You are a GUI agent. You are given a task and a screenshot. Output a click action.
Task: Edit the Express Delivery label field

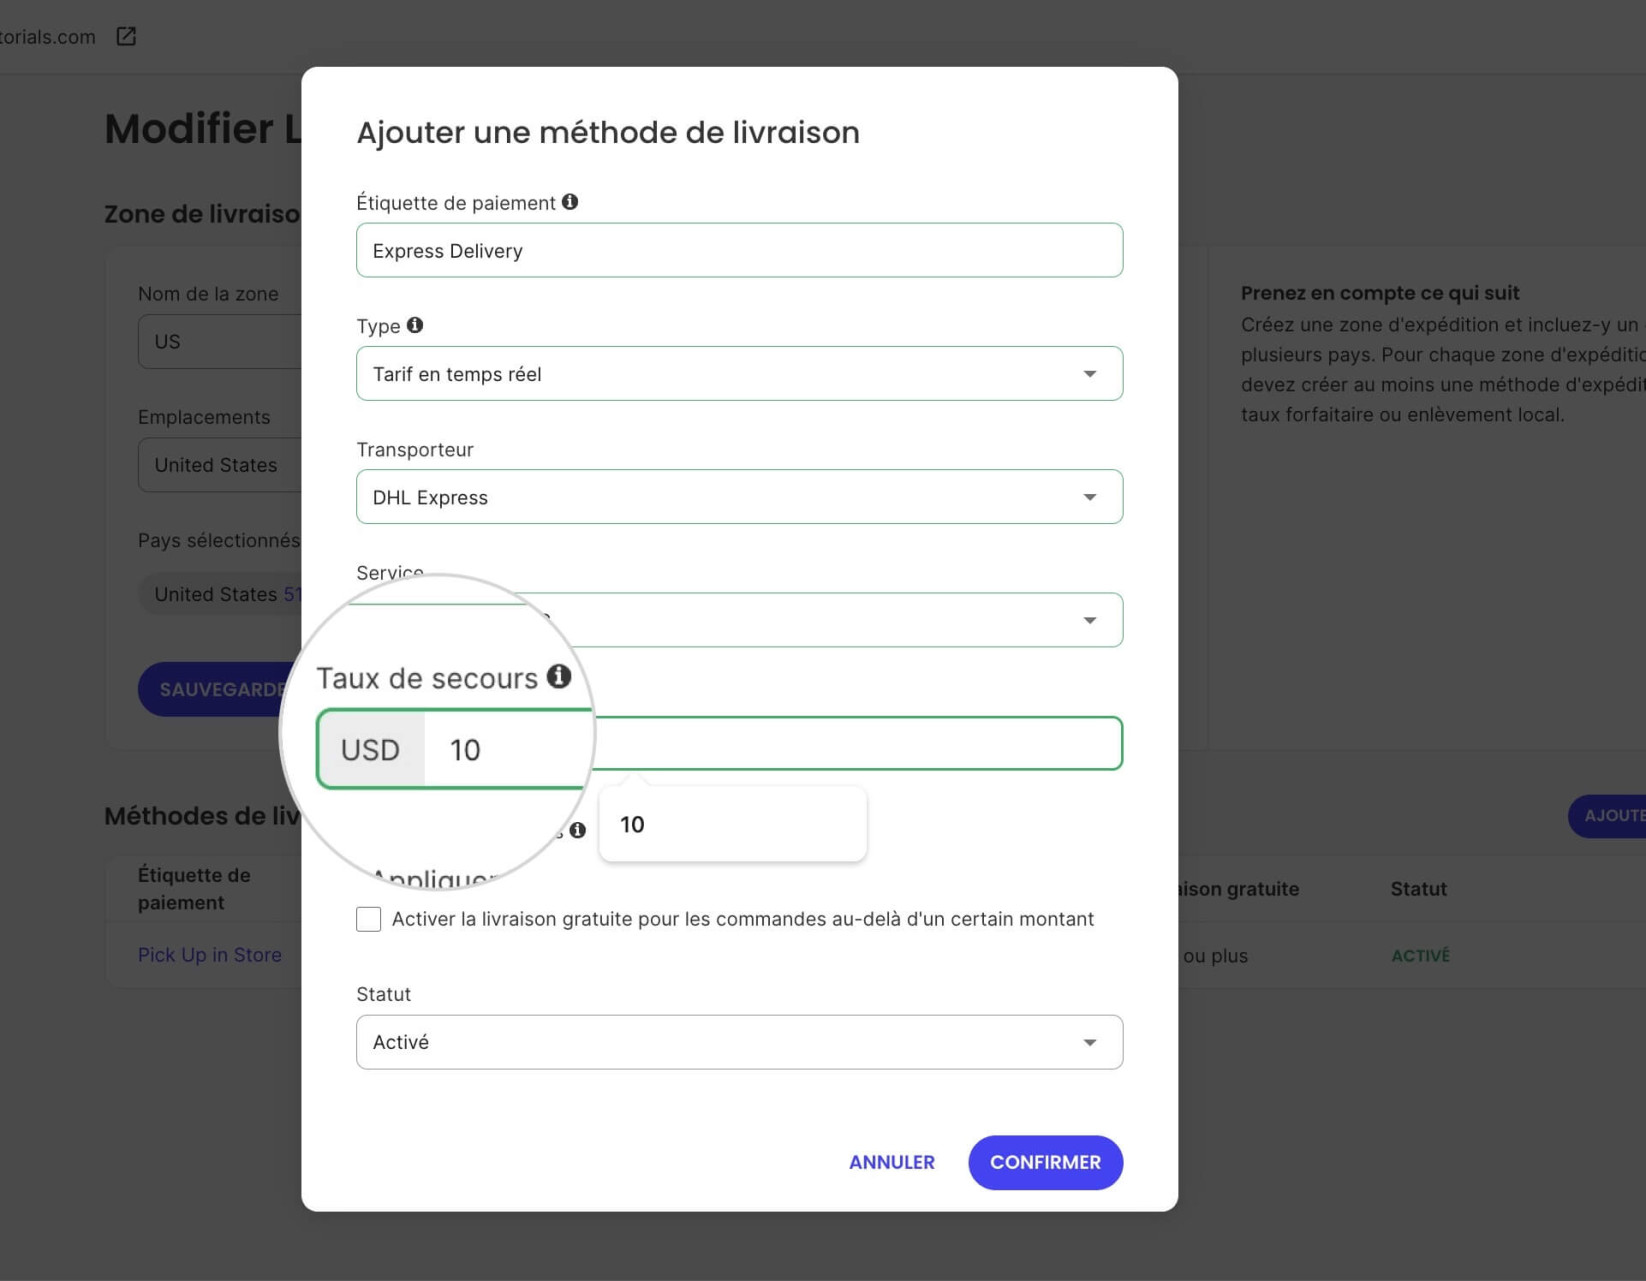pos(739,250)
